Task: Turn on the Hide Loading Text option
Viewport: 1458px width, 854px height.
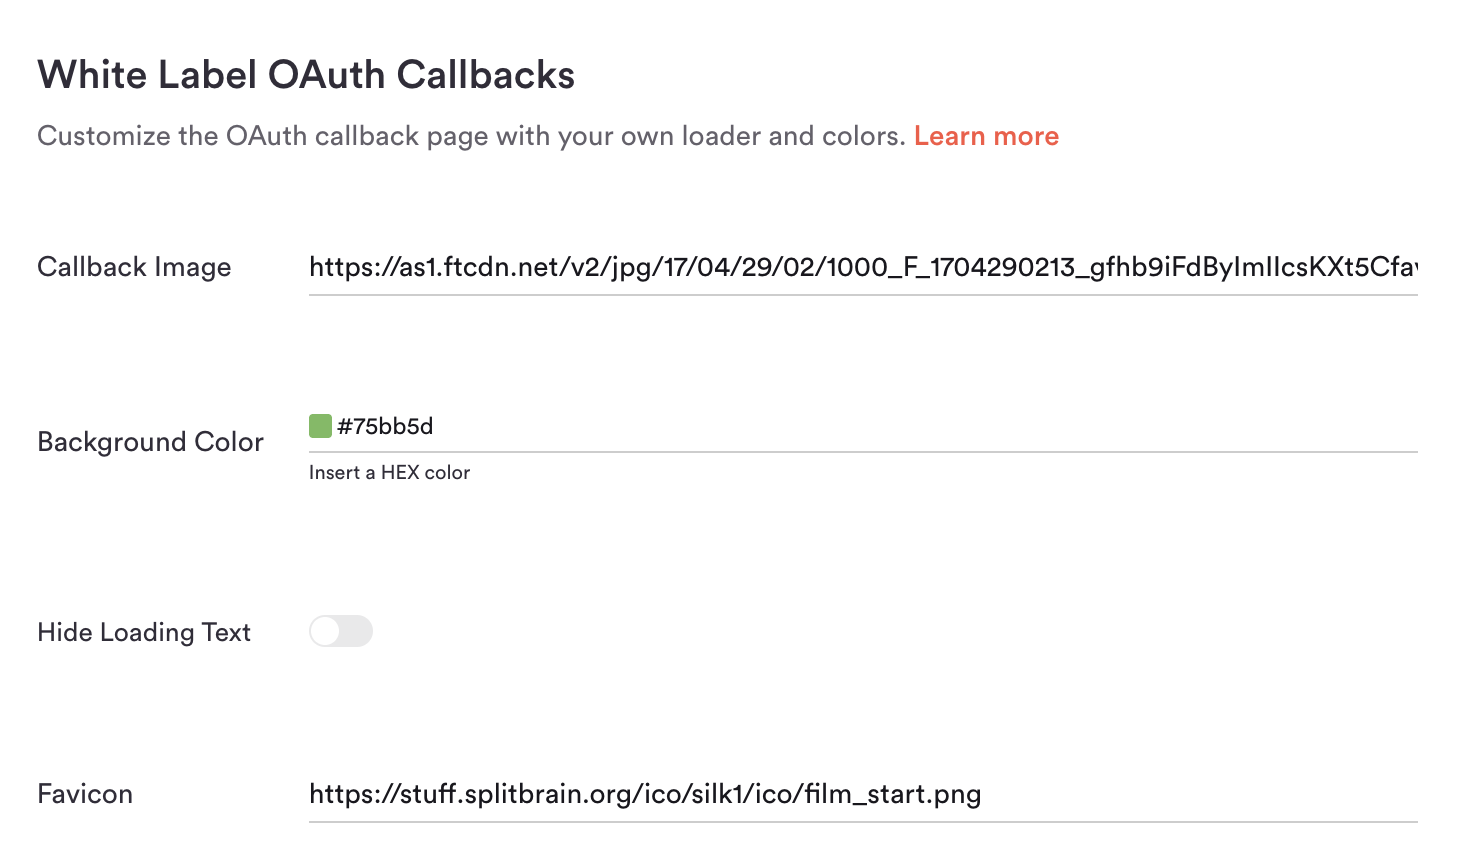Action: point(340,631)
